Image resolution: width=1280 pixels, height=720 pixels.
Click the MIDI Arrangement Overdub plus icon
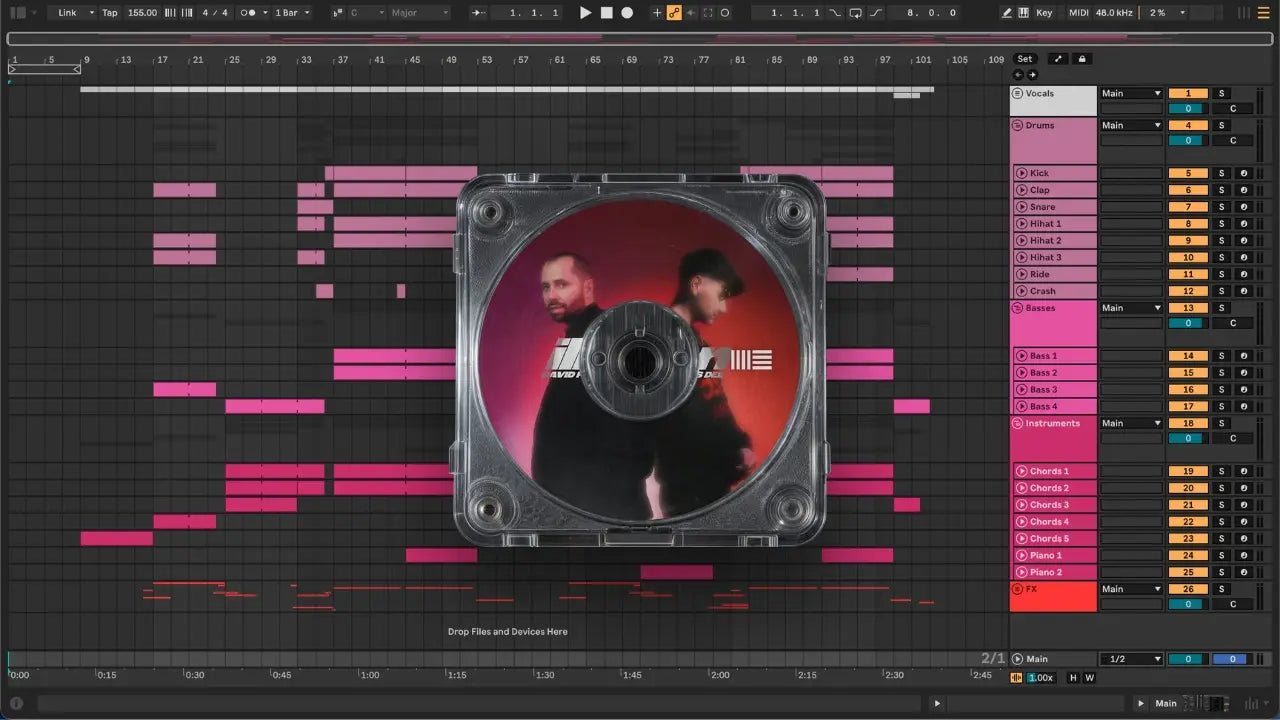click(657, 13)
